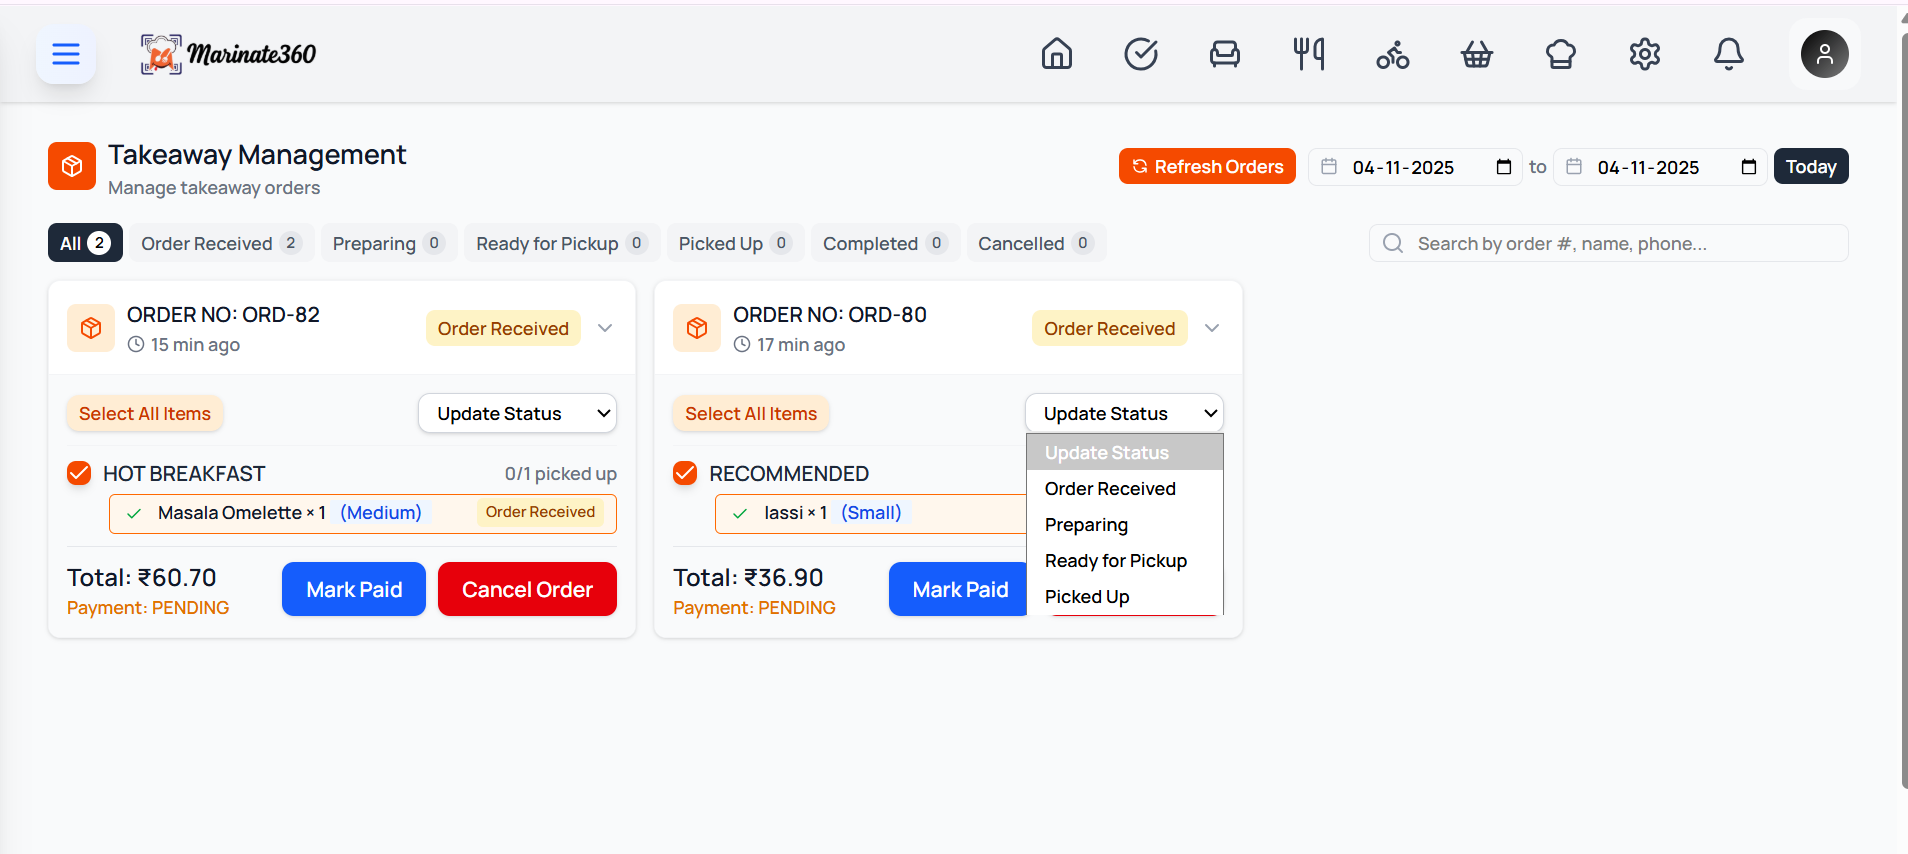Open the shopping basket icon
This screenshot has height=854, width=1908.
pyautogui.click(x=1476, y=54)
